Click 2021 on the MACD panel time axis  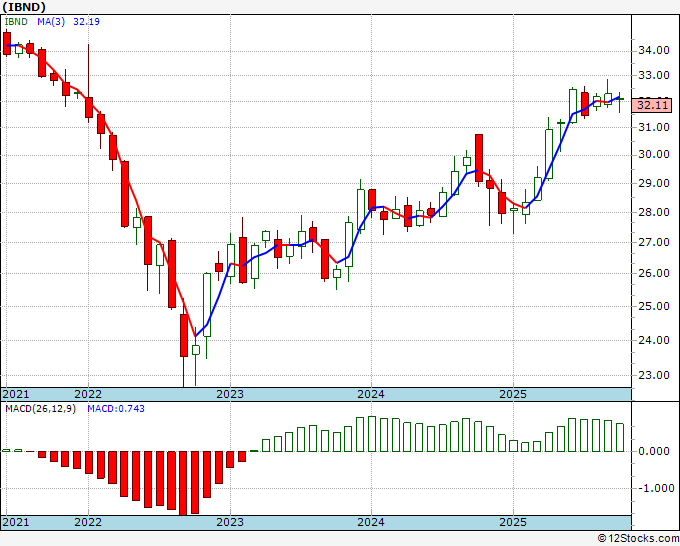[16, 522]
